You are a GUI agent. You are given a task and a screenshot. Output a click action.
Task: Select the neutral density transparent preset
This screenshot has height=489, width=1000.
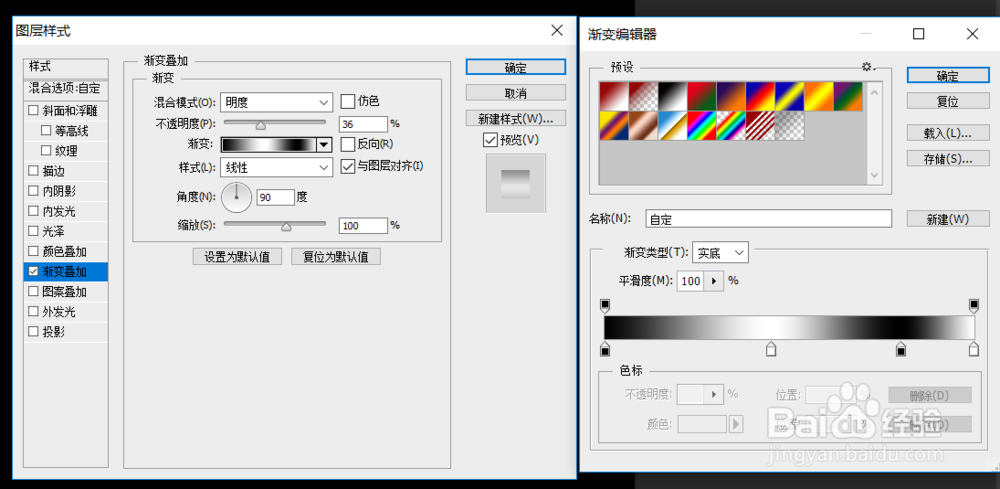click(790, 126)
